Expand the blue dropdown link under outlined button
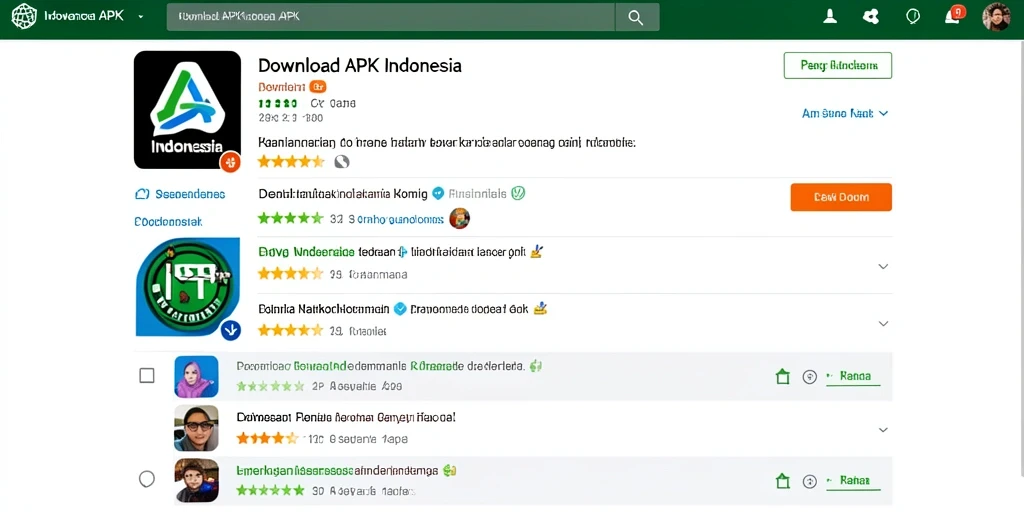 [x=844, y=113]
